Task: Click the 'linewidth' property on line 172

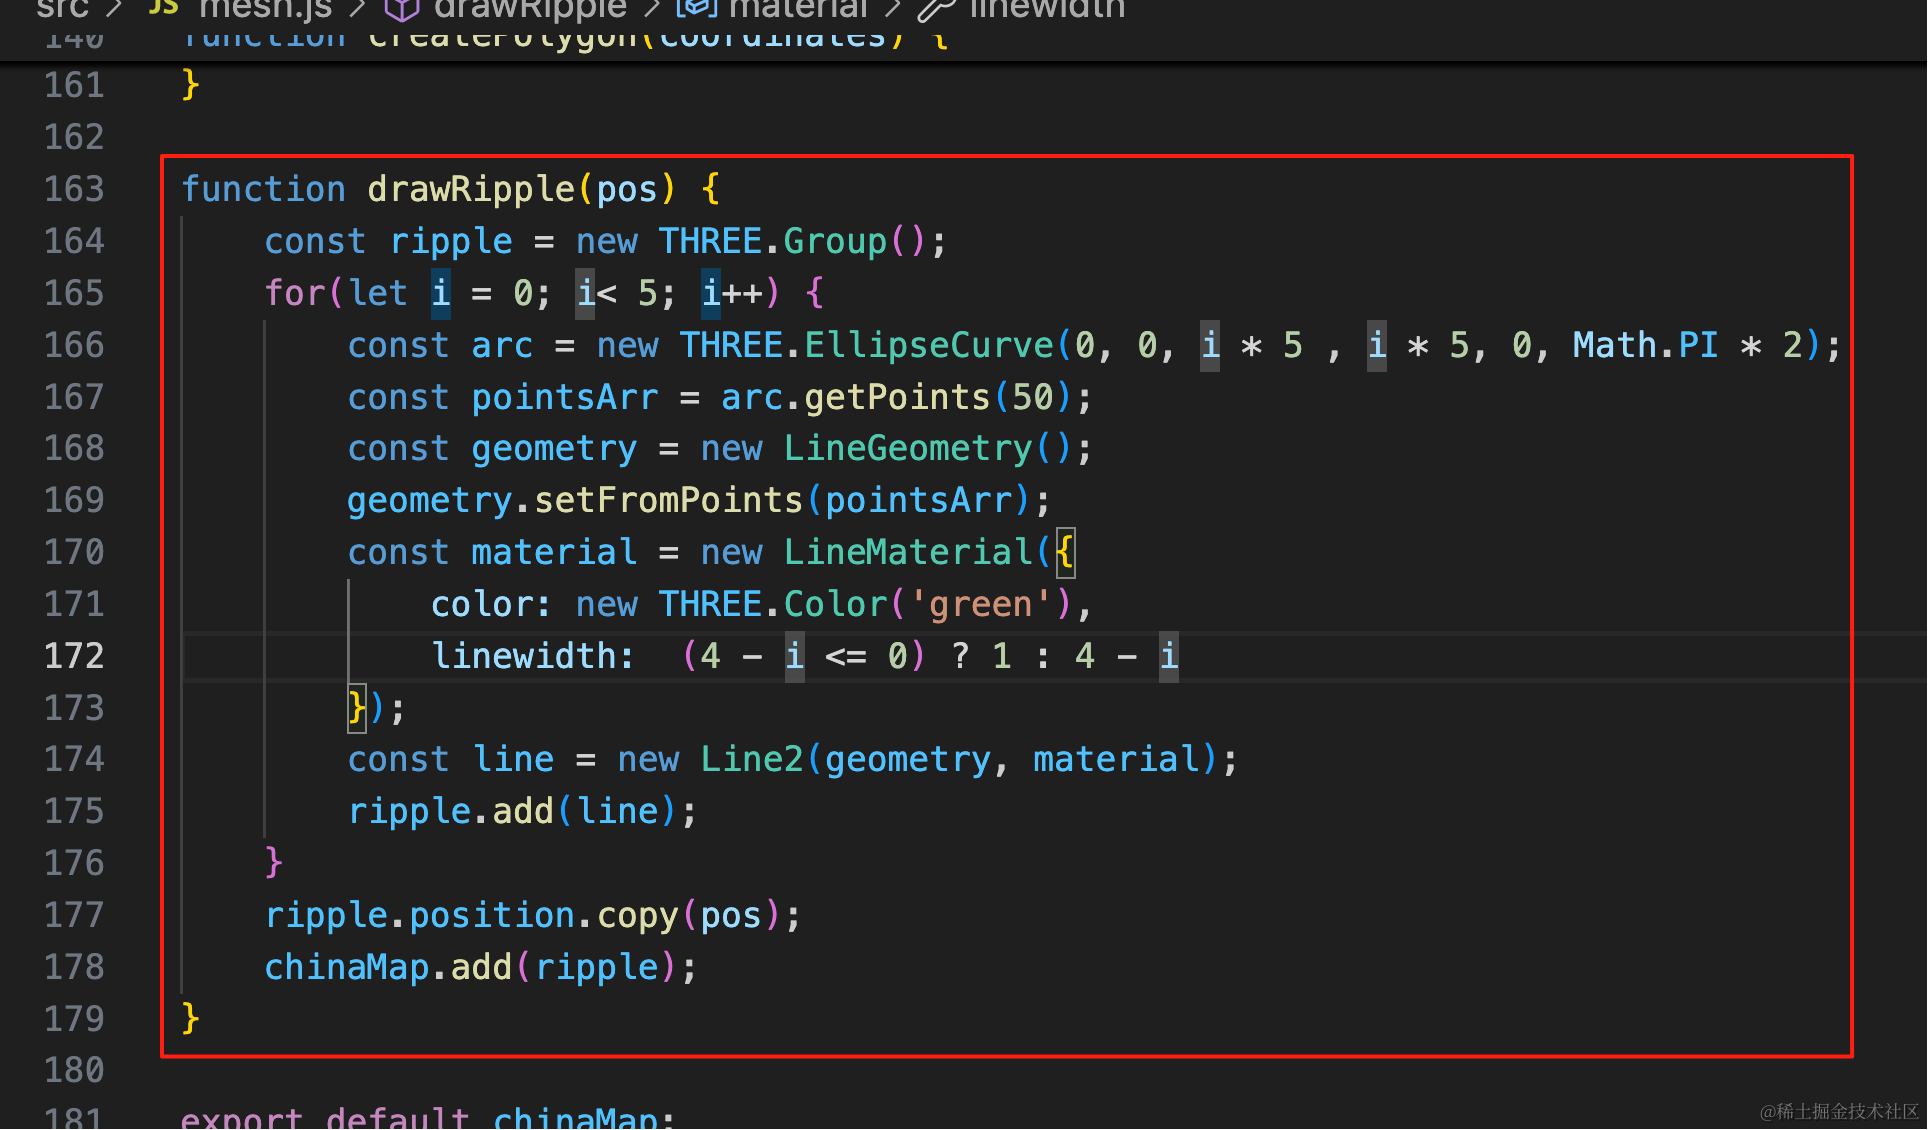Action: click(523, 656)
